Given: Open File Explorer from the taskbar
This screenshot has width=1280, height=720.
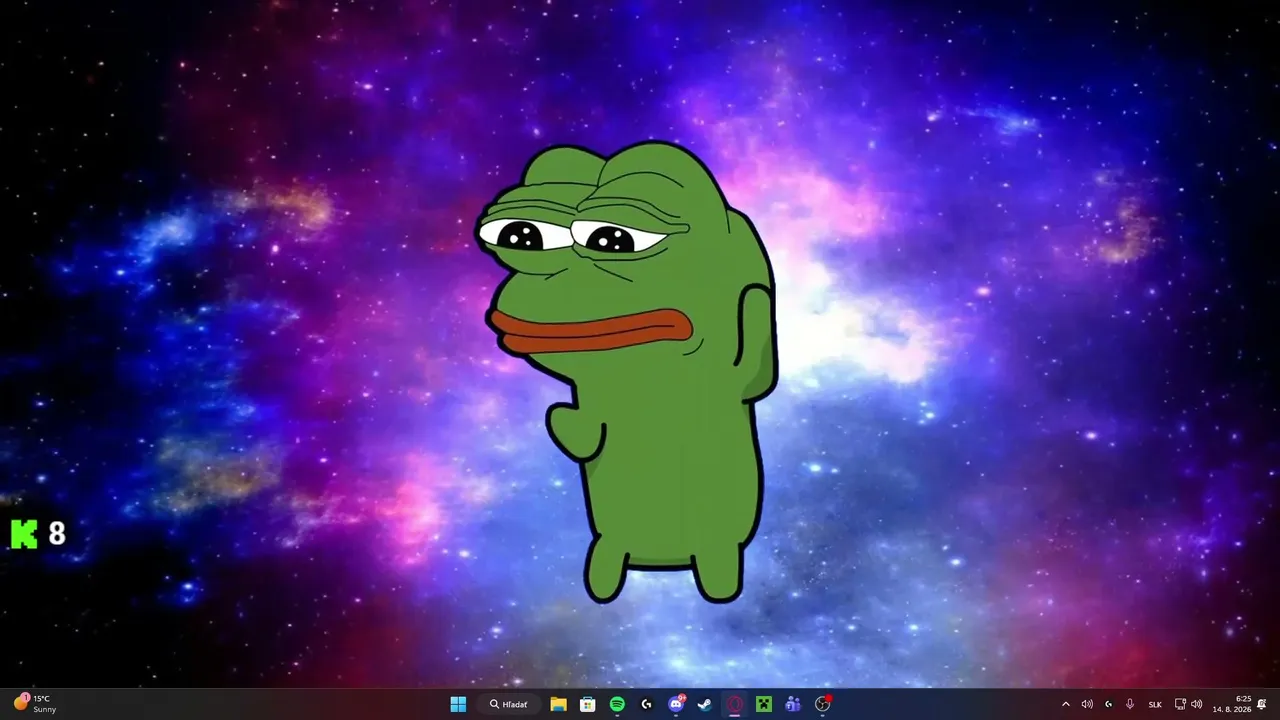Looking at the screenshot, I should point(558,704).
